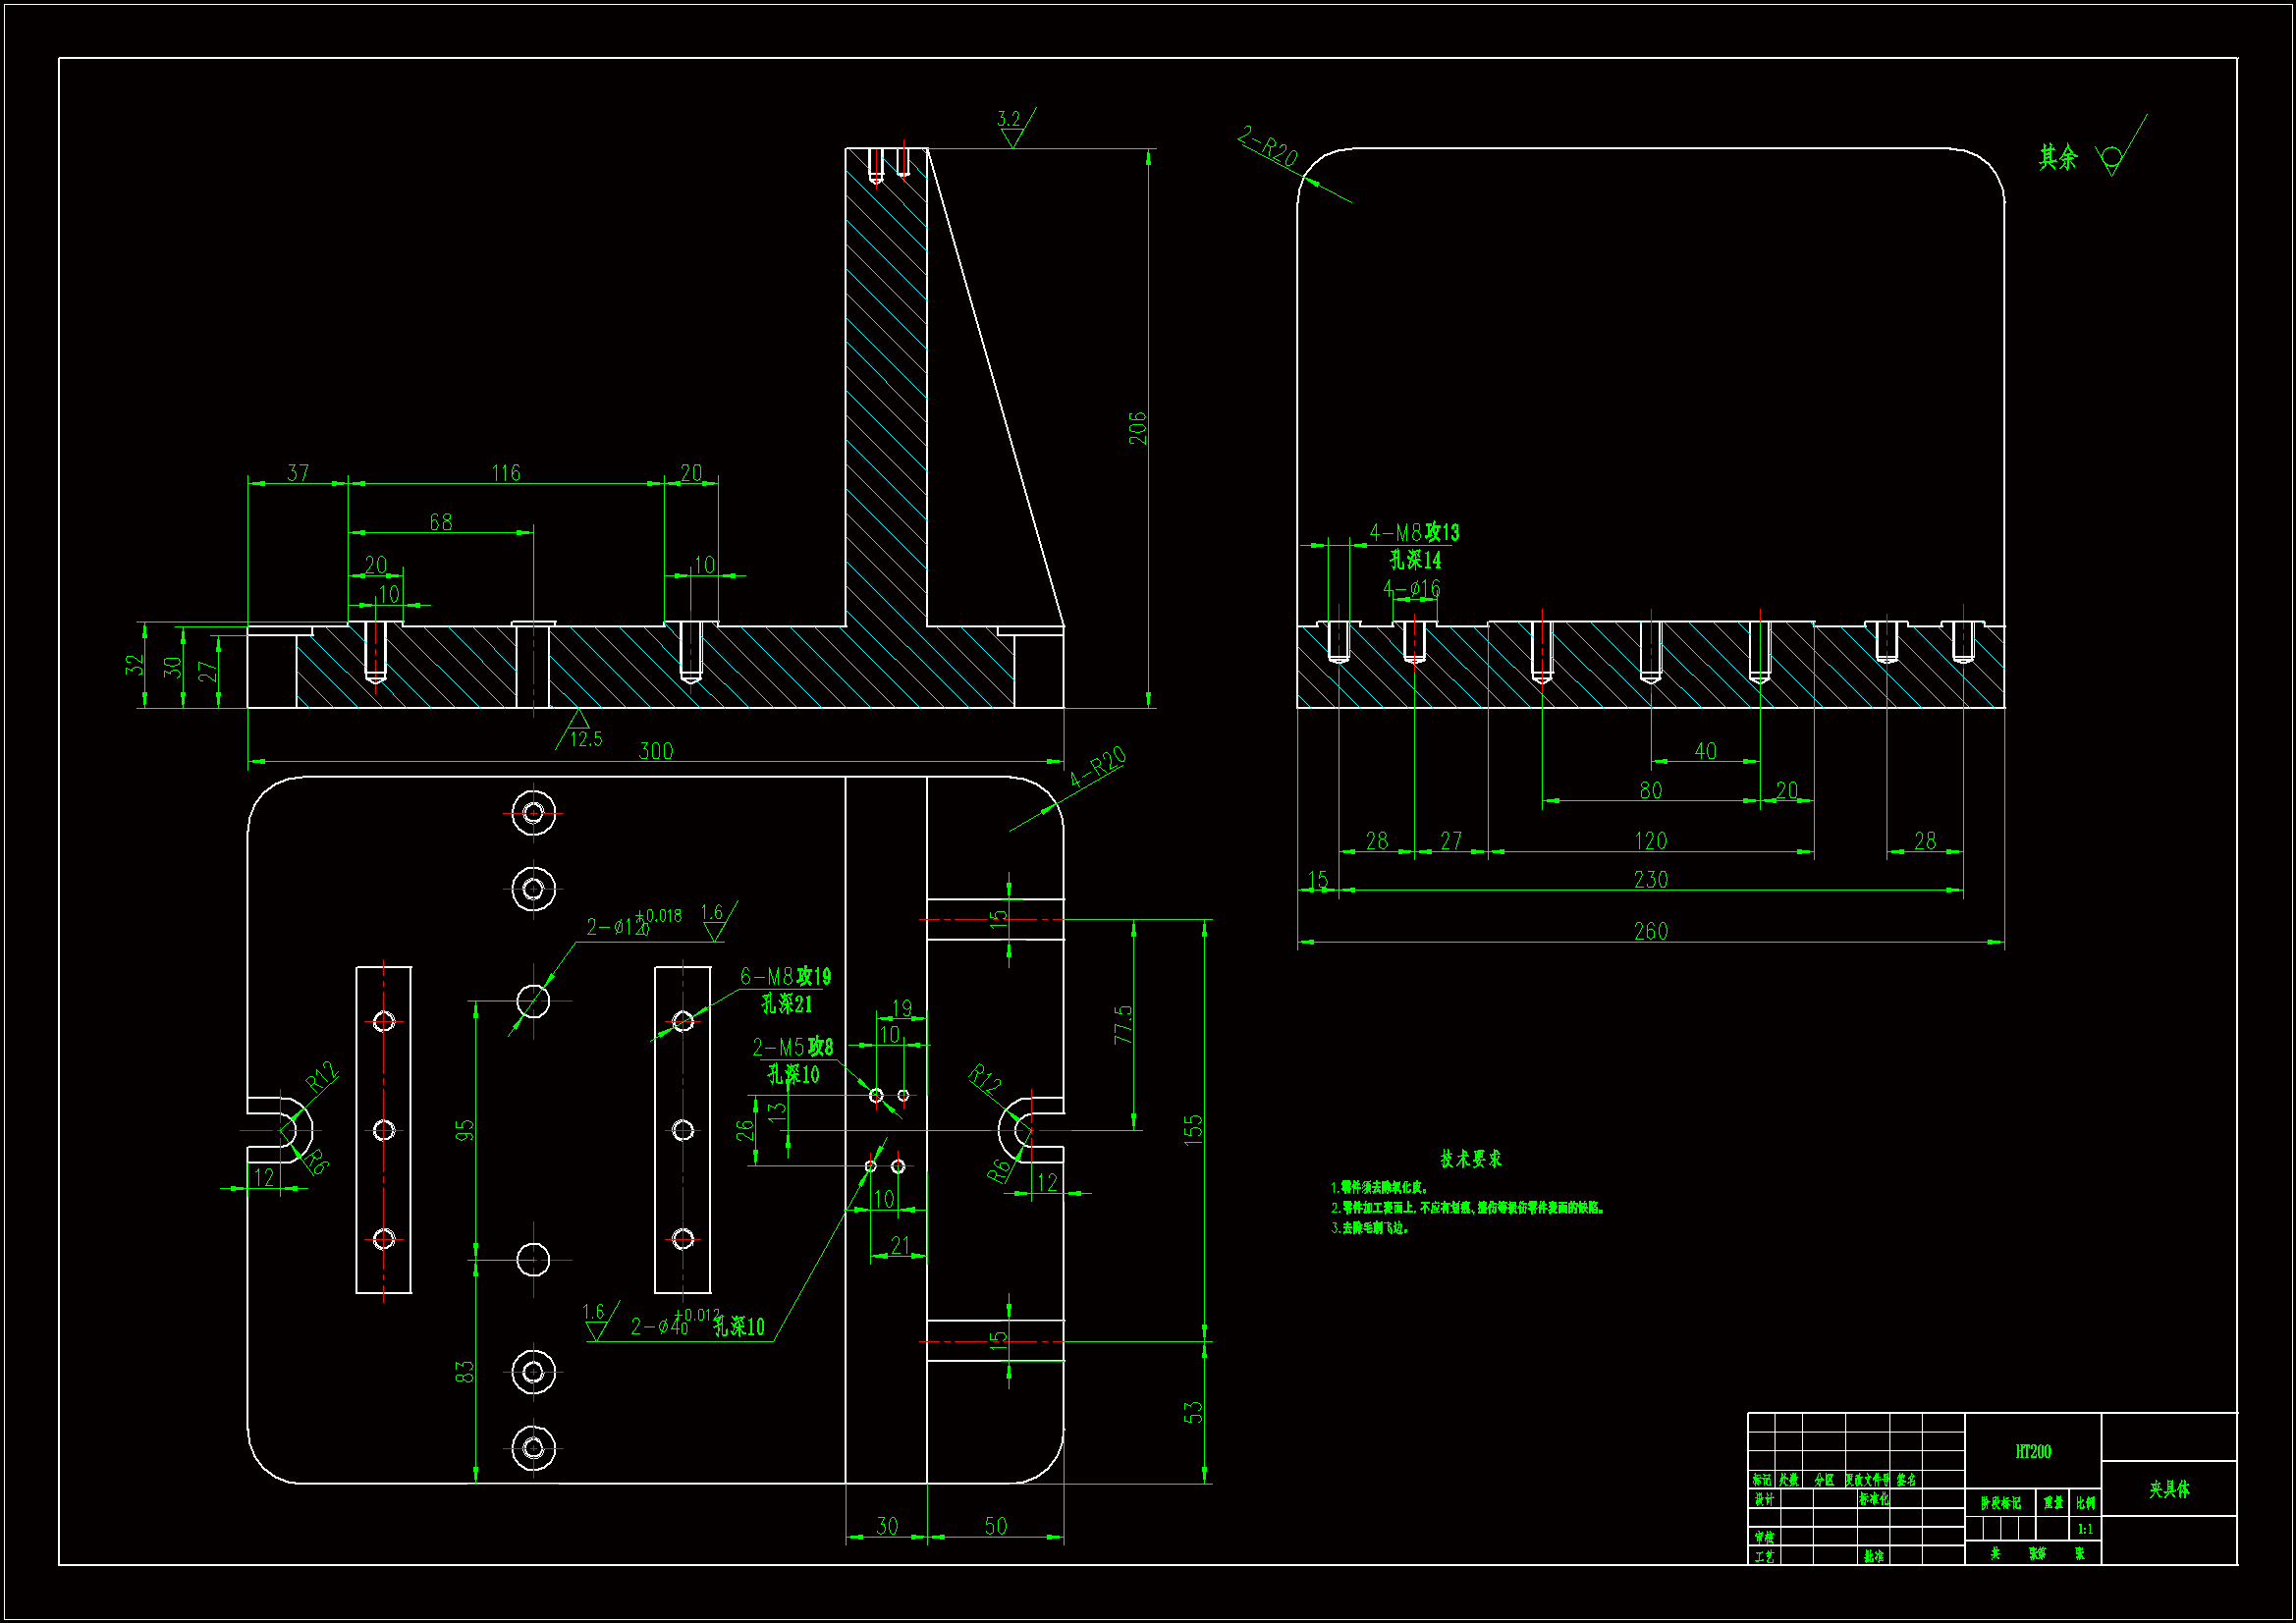
Task: Click the 155 vertical dimension text
Action: tap(1193, 1129)
